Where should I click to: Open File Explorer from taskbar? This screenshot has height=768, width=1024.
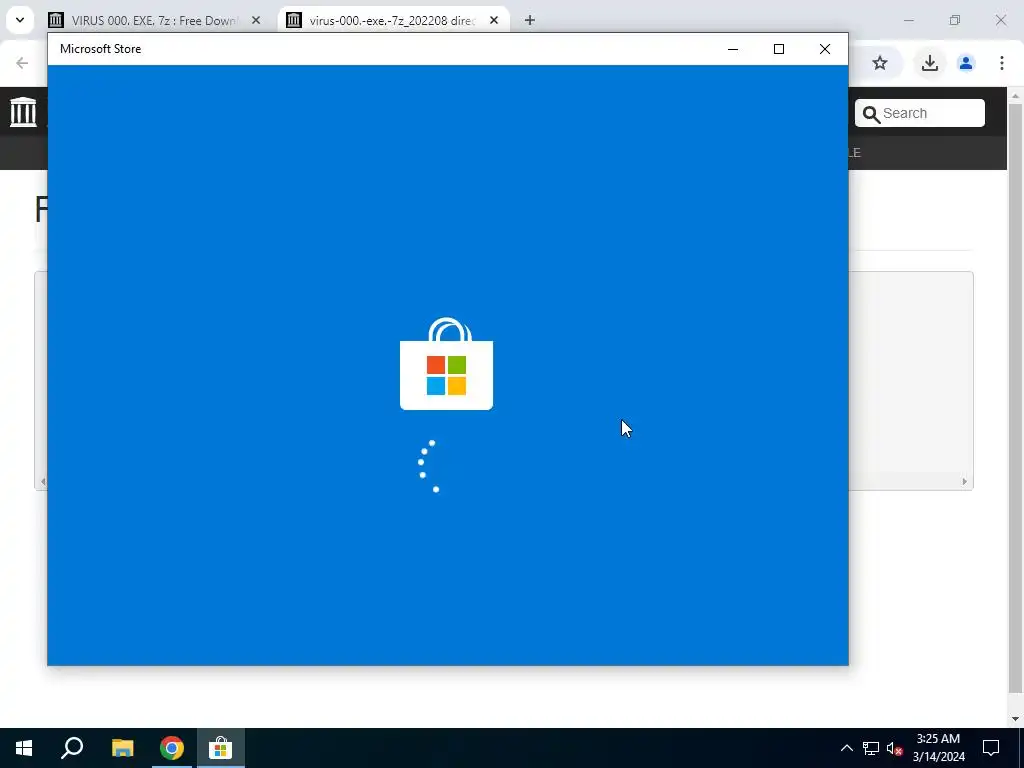(x=122, y=748)
